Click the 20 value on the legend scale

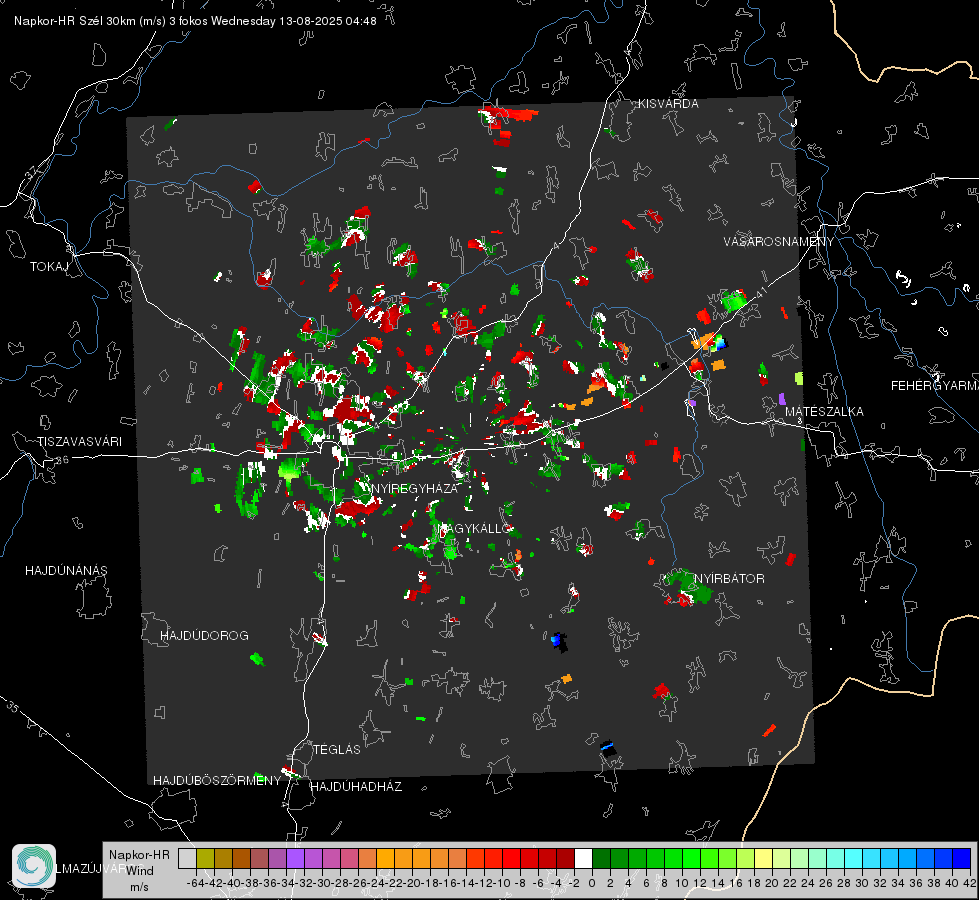point(772,883)
